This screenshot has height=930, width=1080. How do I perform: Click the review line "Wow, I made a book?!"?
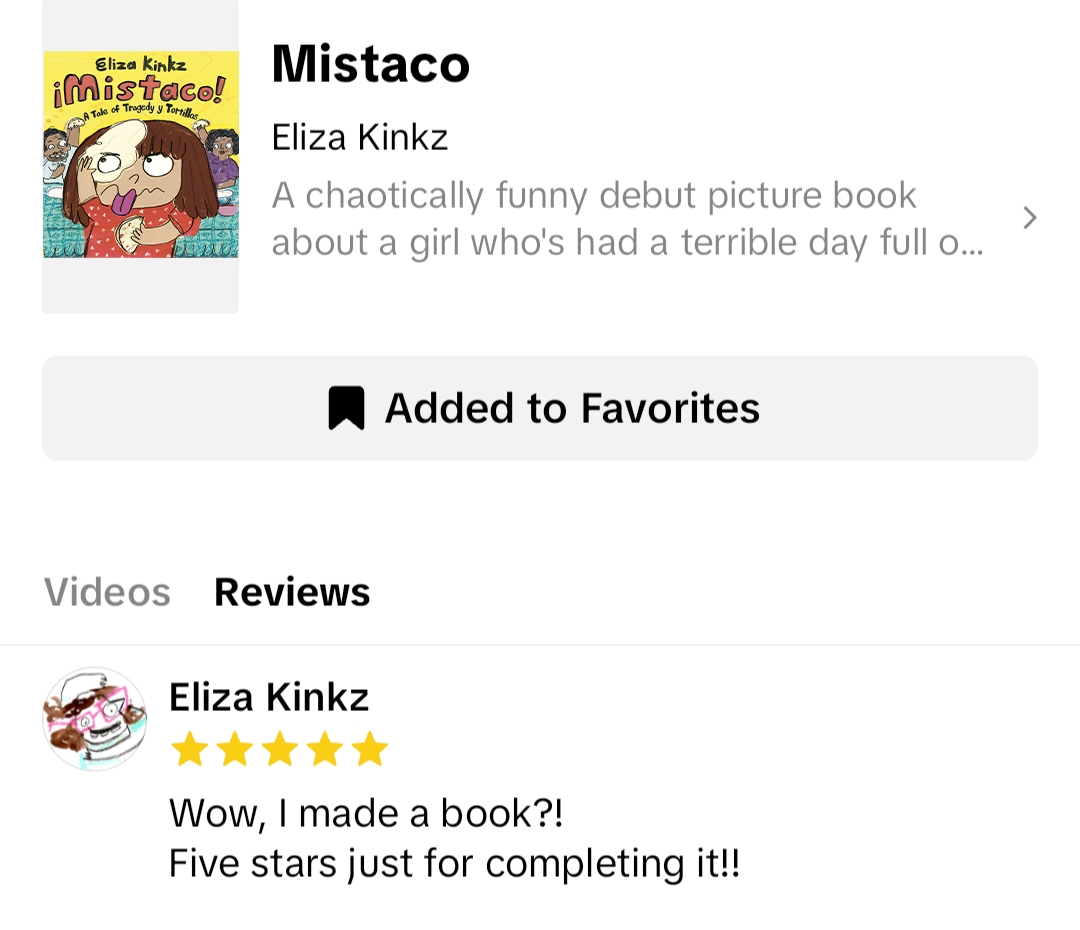pyautogui.click(x=366, y=812)
